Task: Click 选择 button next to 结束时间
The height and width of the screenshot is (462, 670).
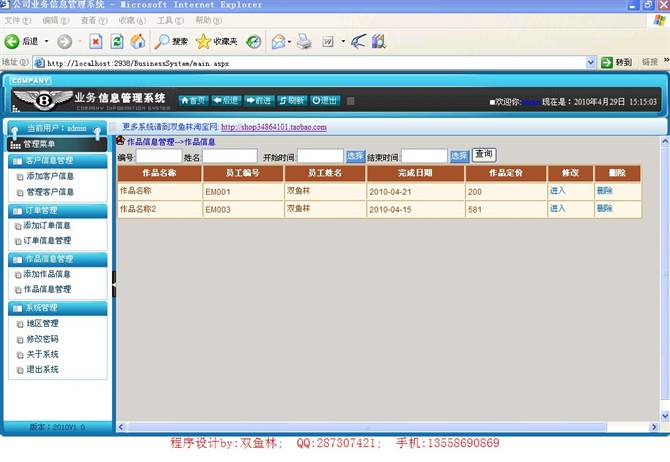Action: 459,156
